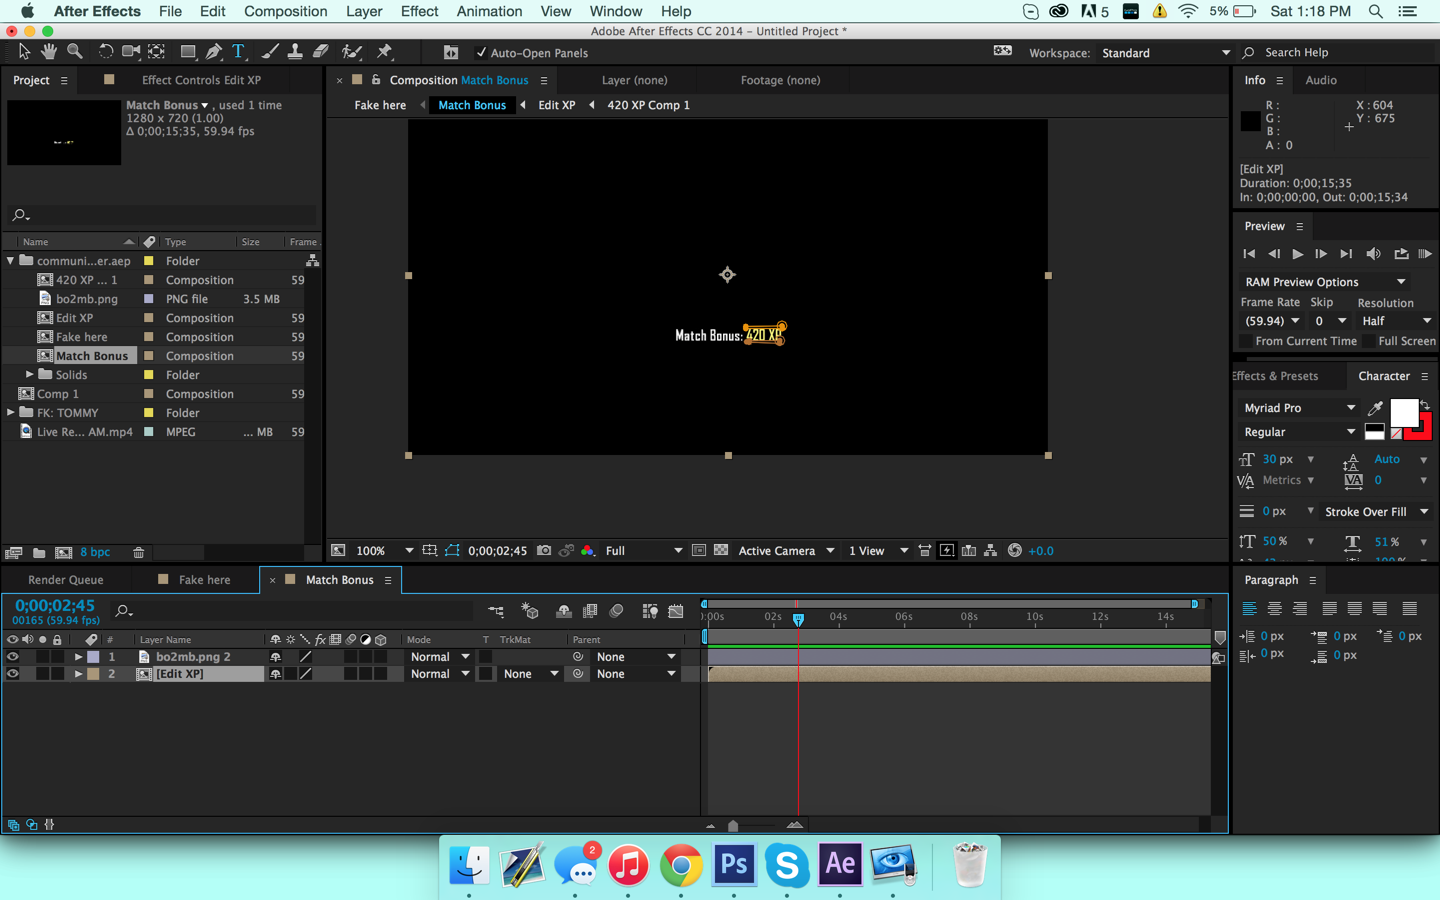This screenshot has height=900, width=1440.
Task: Open the Active Camera dropdown
Action: [786, 551]
